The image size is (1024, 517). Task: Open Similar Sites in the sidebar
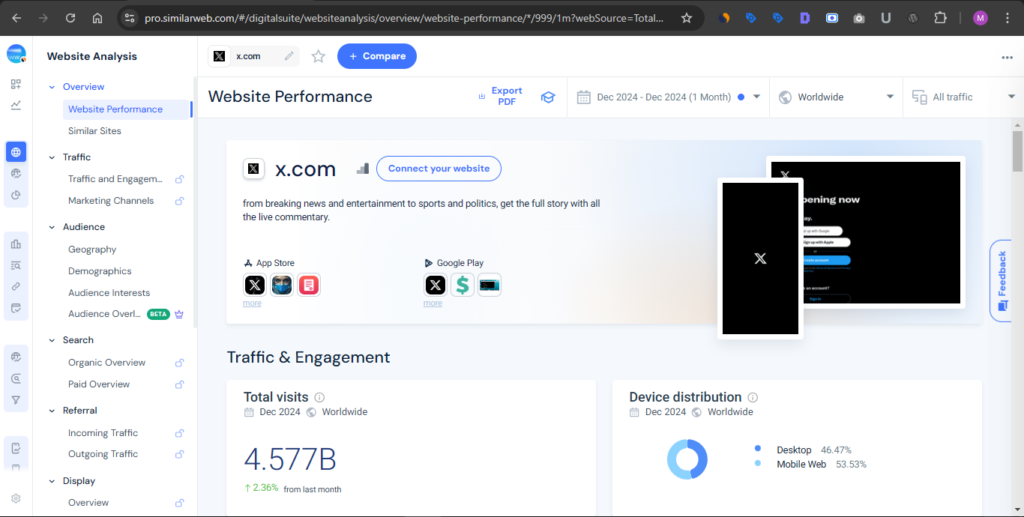(x=95, y=131)
